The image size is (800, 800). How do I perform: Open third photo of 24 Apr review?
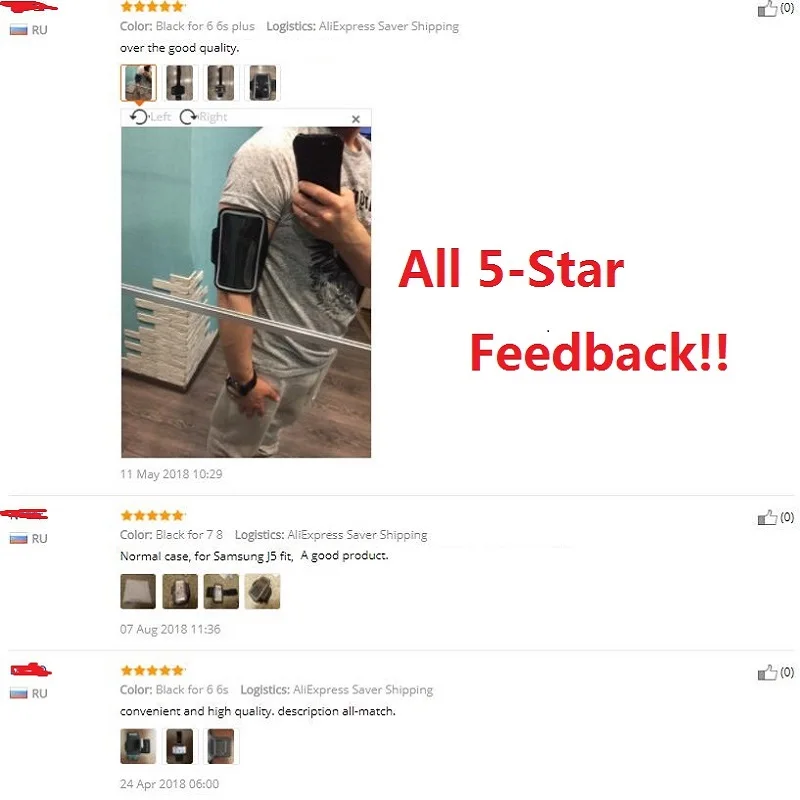[x=221, y=746]
